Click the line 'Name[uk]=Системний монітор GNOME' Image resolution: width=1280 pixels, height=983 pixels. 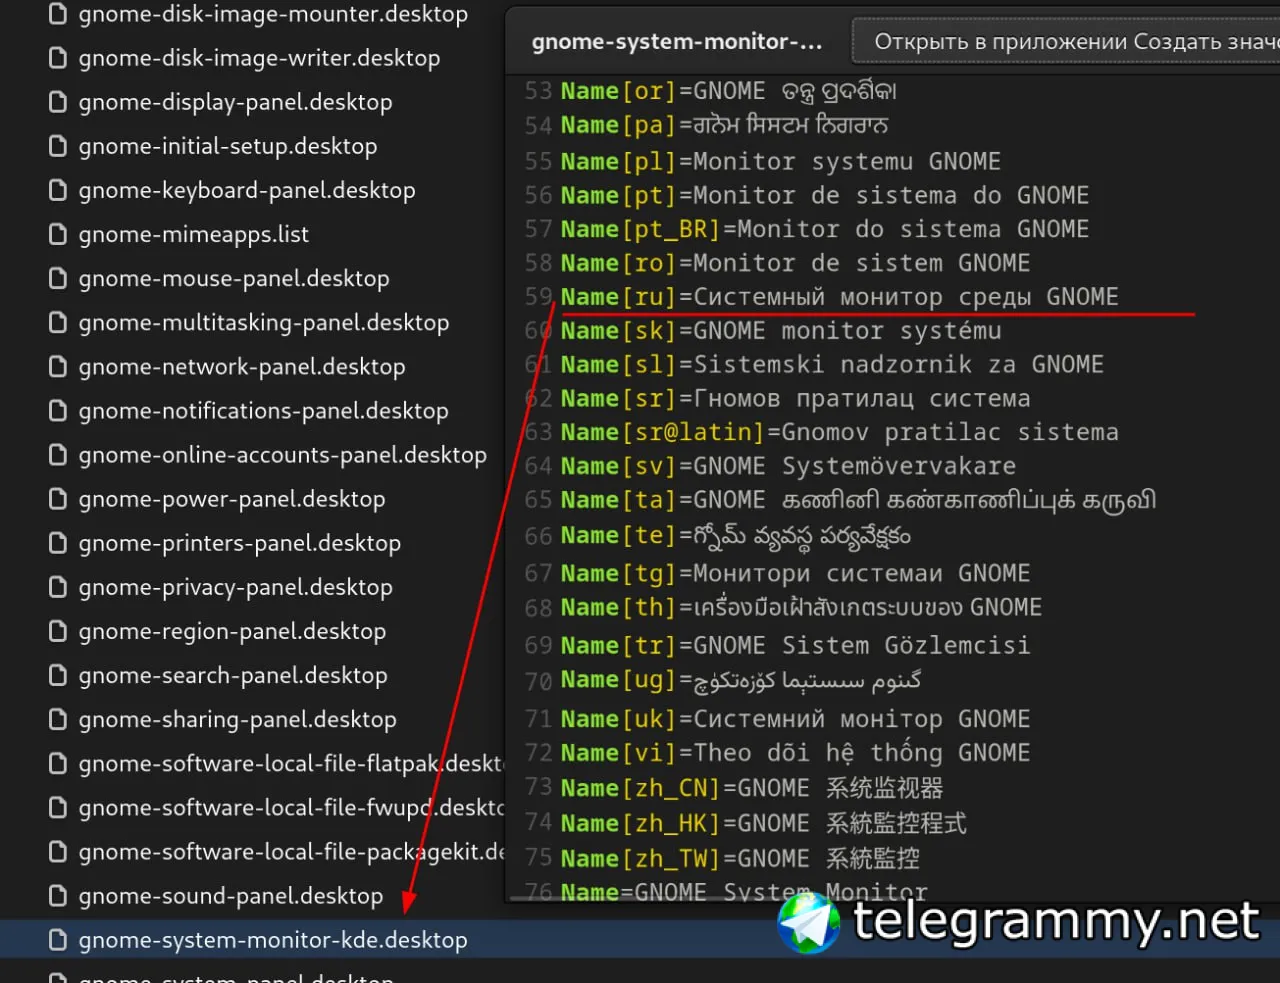pyautogui.click(x=795, y=719)
